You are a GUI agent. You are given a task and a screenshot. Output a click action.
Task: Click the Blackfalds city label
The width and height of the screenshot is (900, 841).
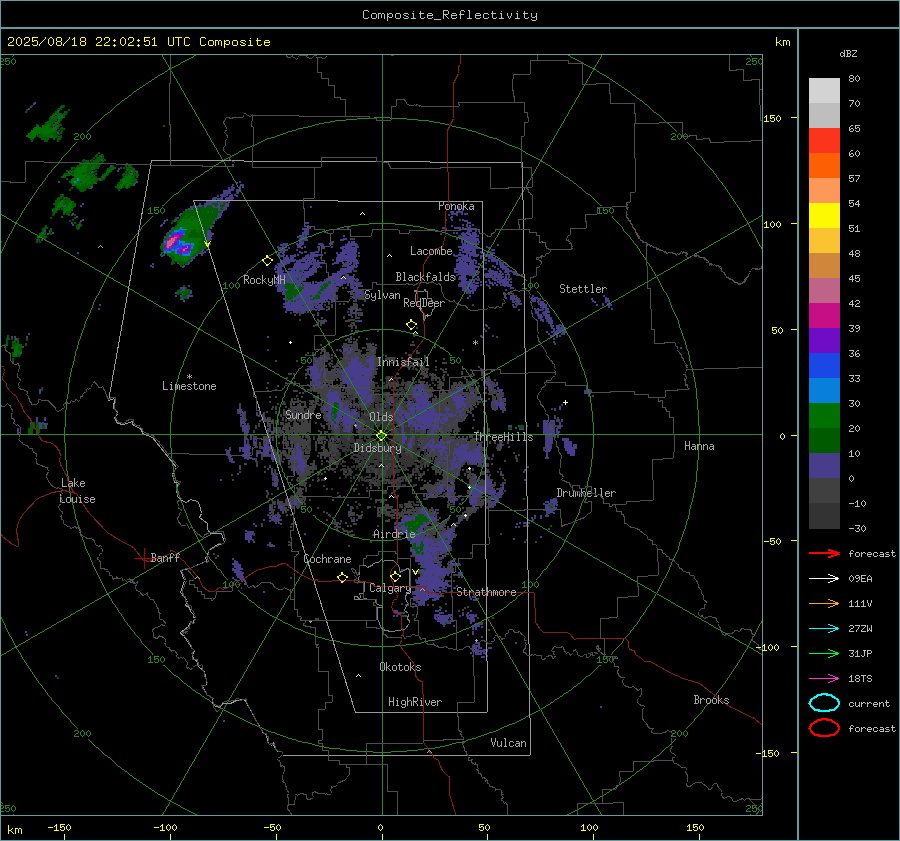(425, 277)
